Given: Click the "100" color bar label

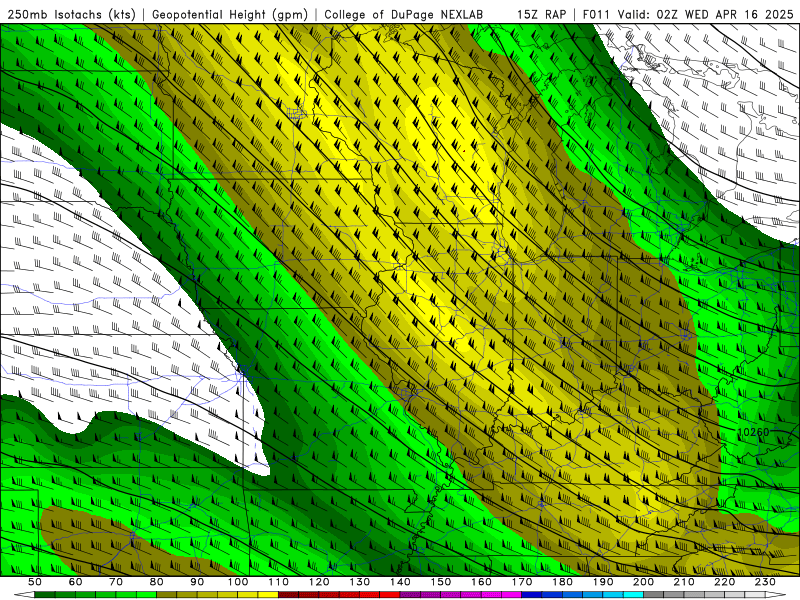Looking at the screenshot, I should [238, 582].
